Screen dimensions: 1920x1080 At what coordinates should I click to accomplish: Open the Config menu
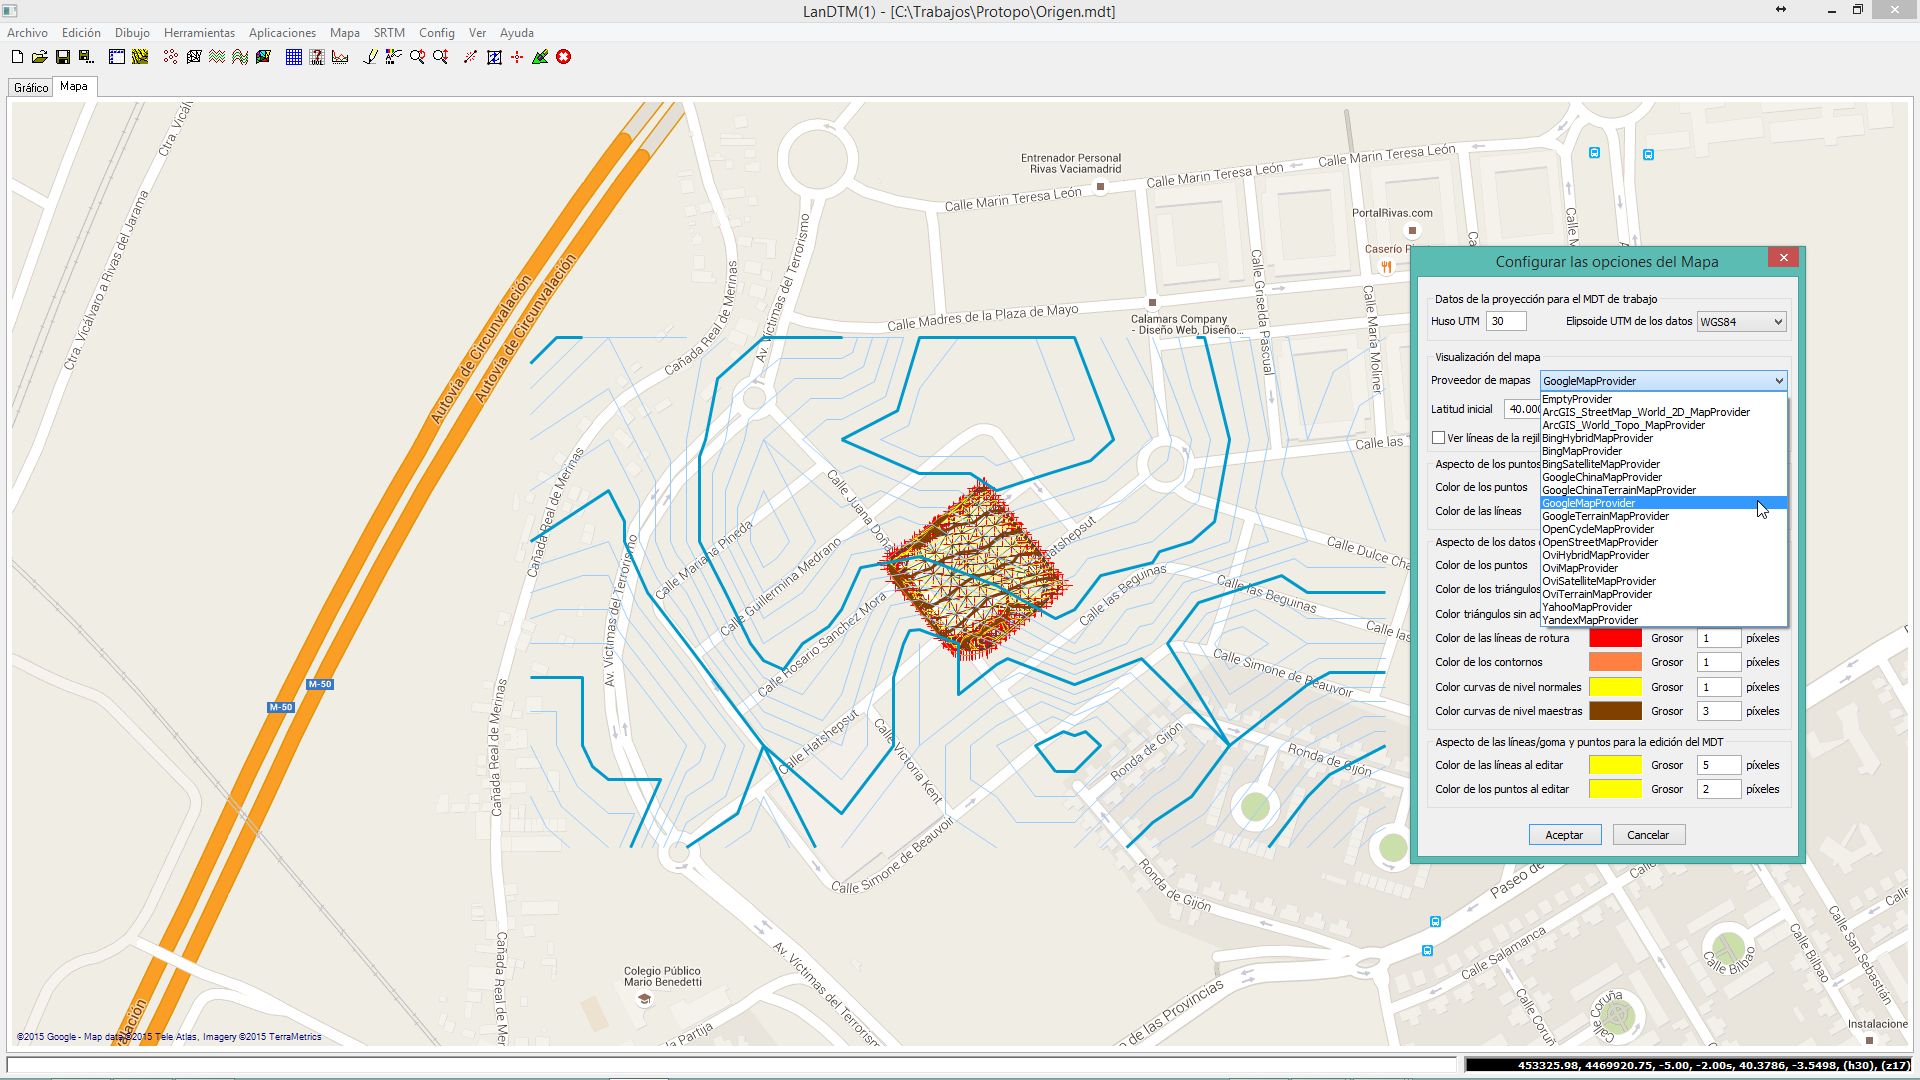(x=436, y=33)
